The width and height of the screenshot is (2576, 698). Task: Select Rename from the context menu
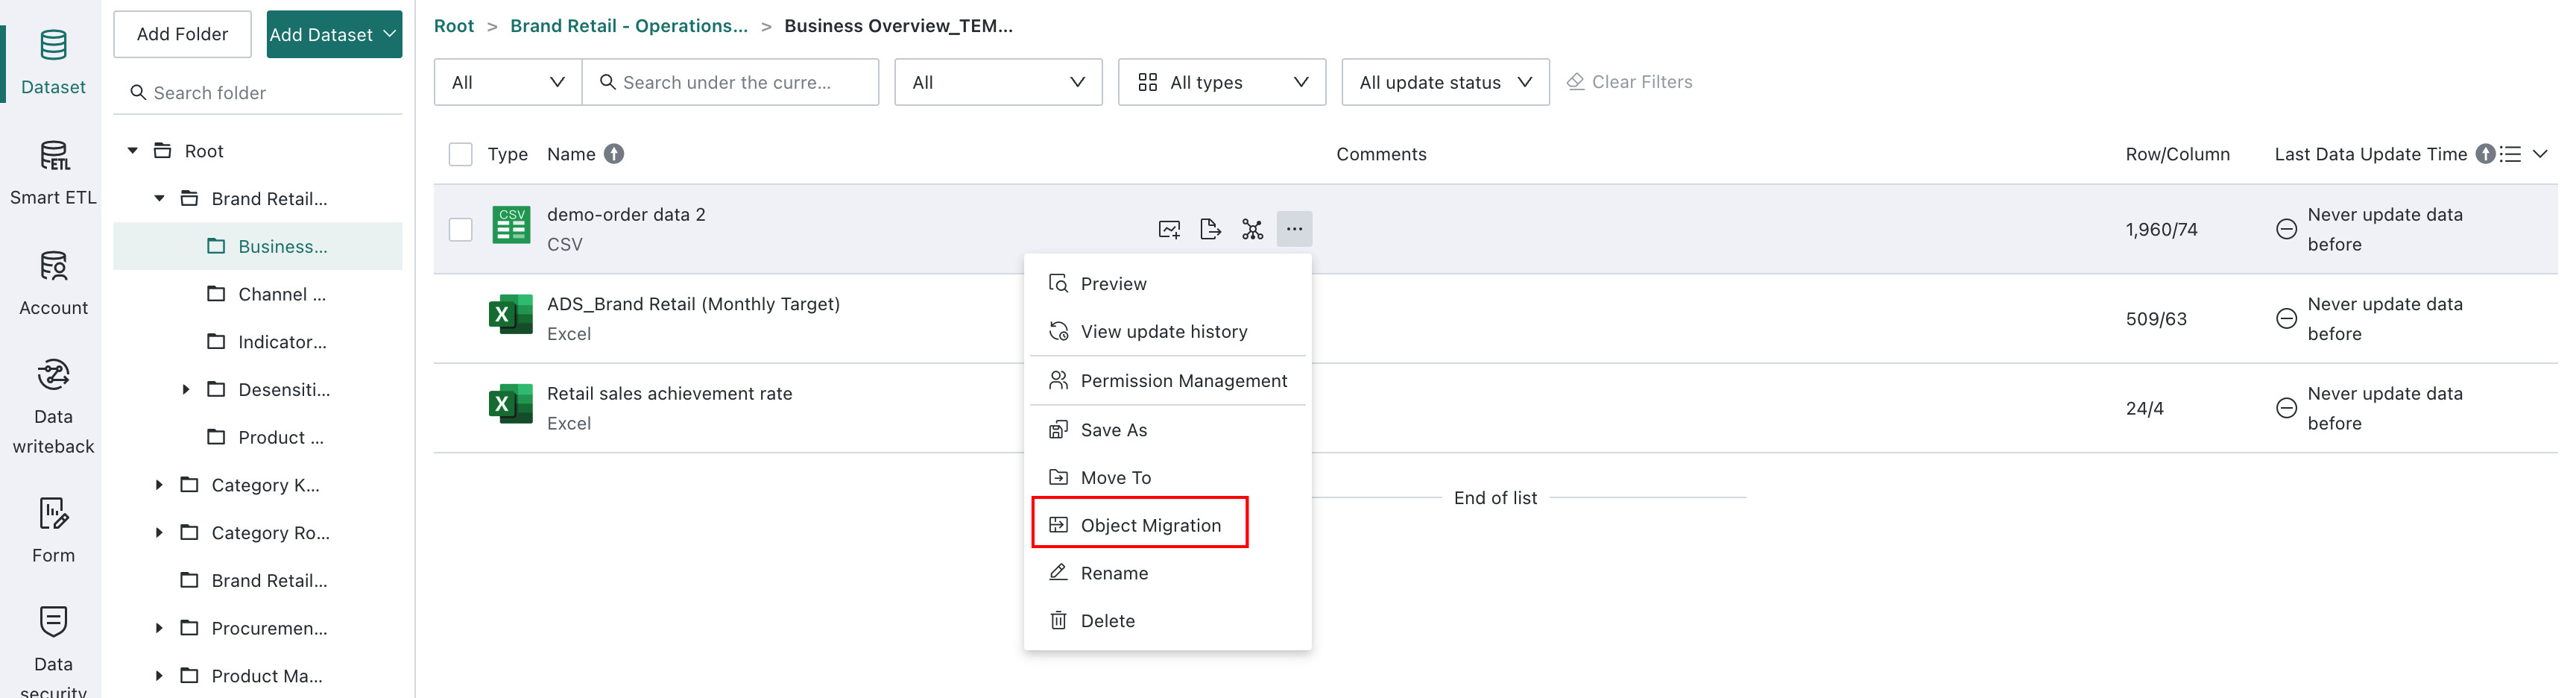[1167, 573]
